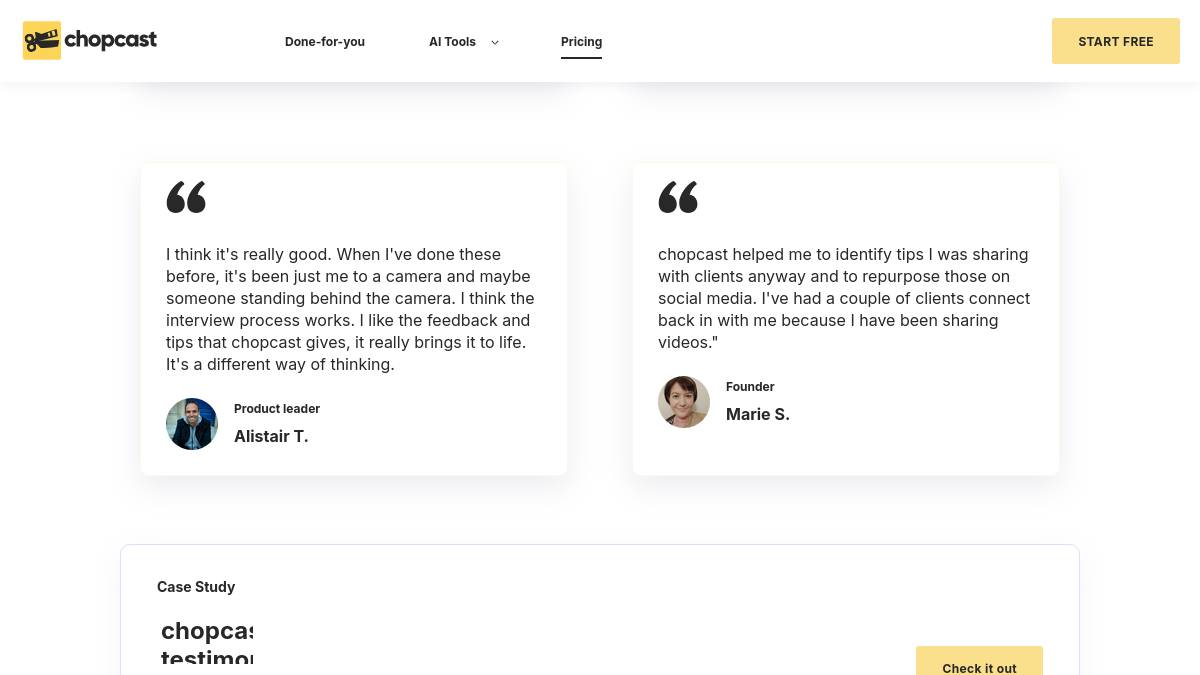
Task: Click the Case Study heading
Action: [x=196, y=587]
